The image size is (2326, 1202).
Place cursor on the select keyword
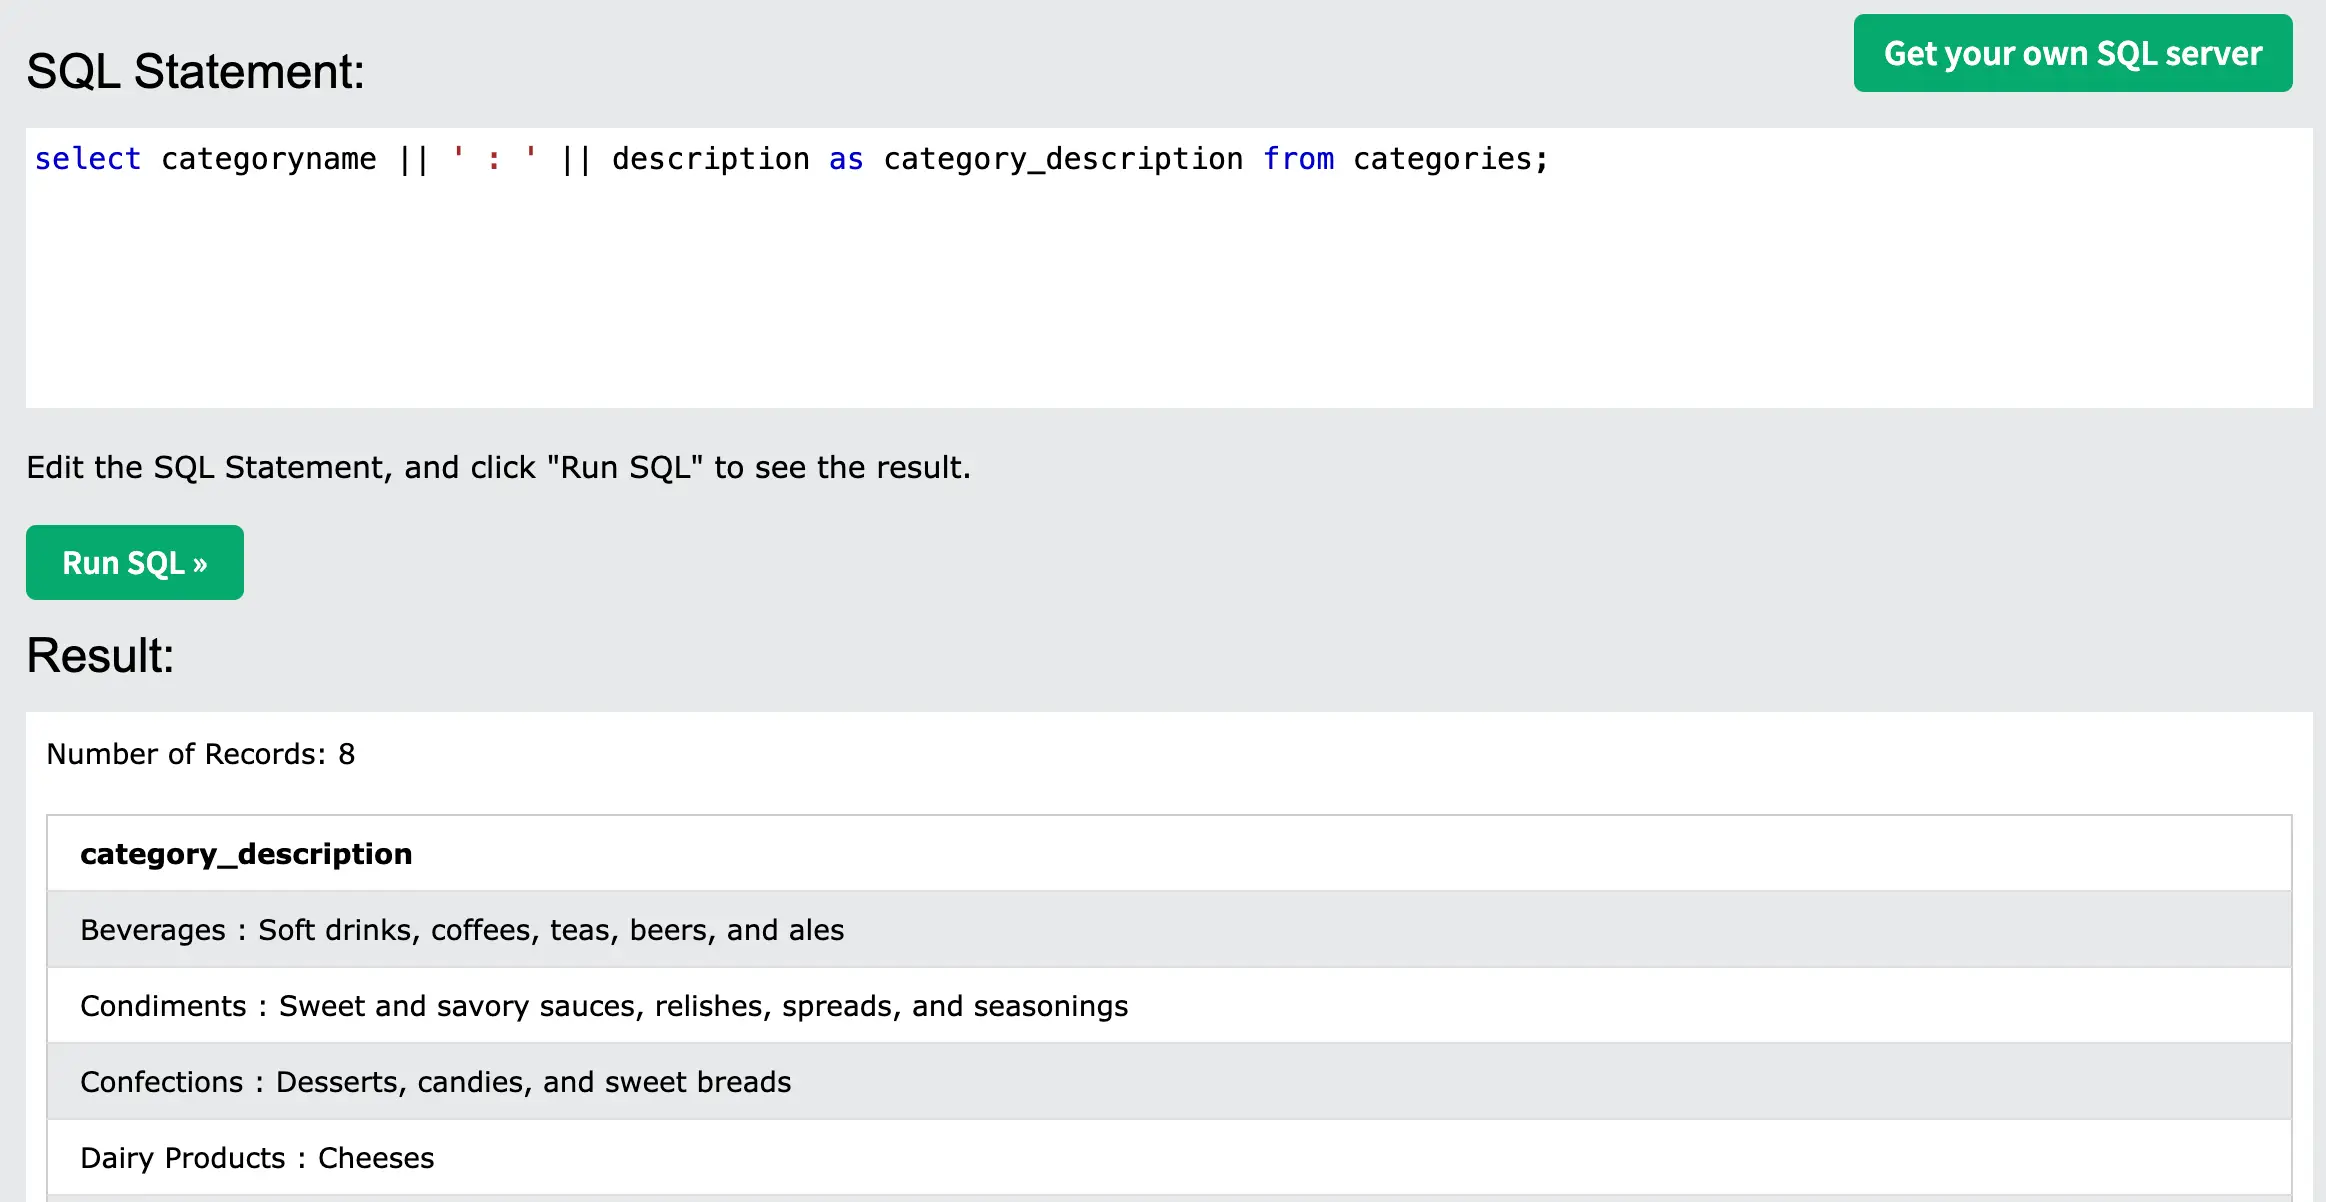coord(88,160)
